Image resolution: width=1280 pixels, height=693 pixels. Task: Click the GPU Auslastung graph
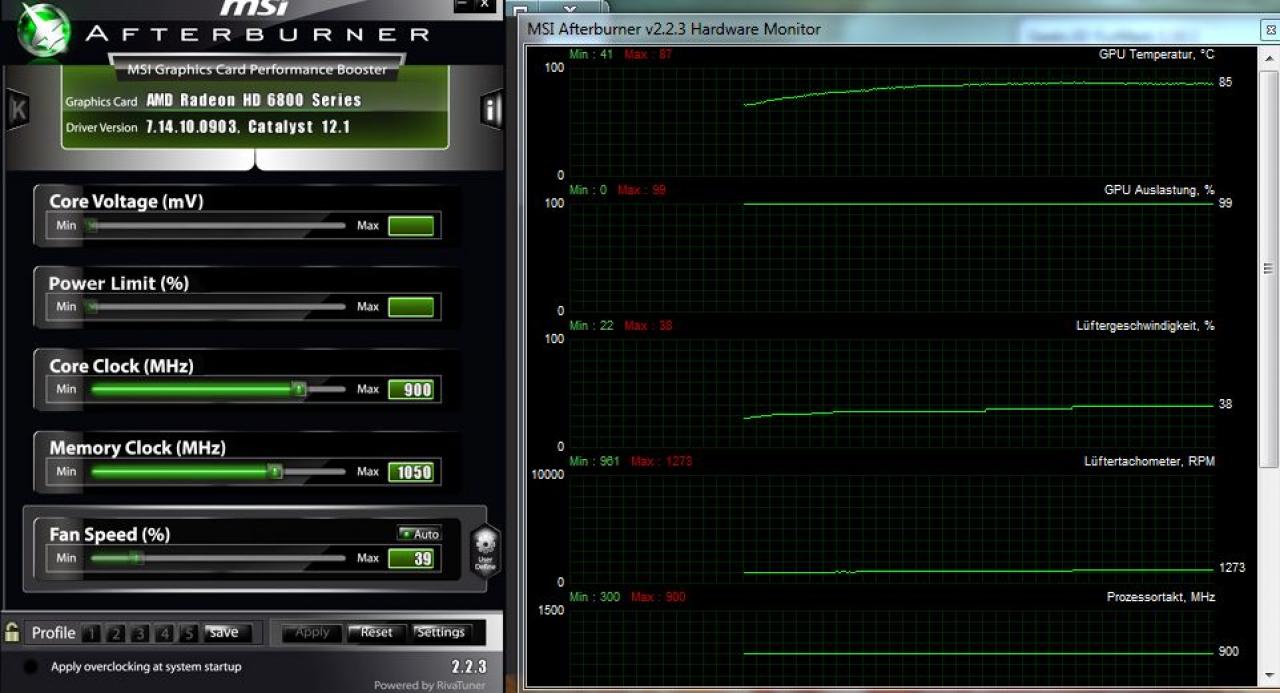[x=892, y=258]
